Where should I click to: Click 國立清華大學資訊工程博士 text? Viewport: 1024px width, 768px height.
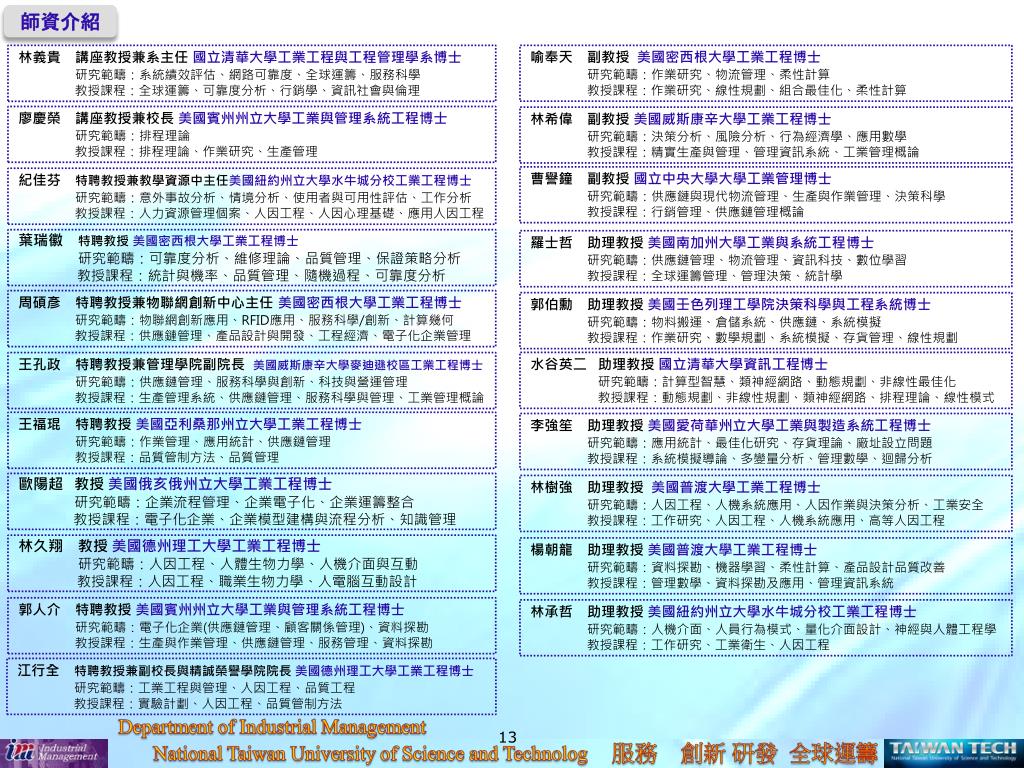(x=743, y=364)
